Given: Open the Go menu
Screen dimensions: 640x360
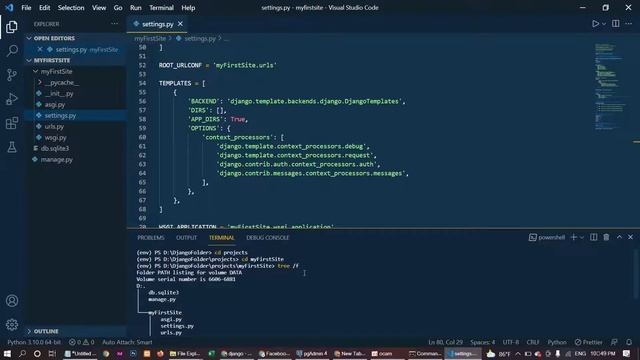Looking at the screenshot, I should click(x=118, y=8).
